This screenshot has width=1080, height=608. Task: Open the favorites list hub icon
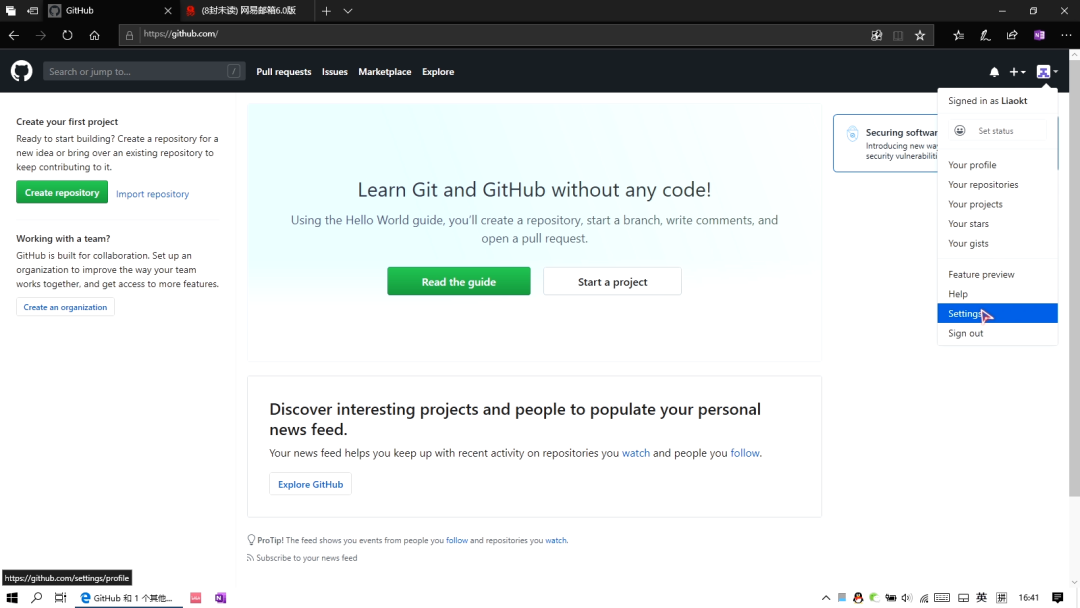(x=958, y=35)
